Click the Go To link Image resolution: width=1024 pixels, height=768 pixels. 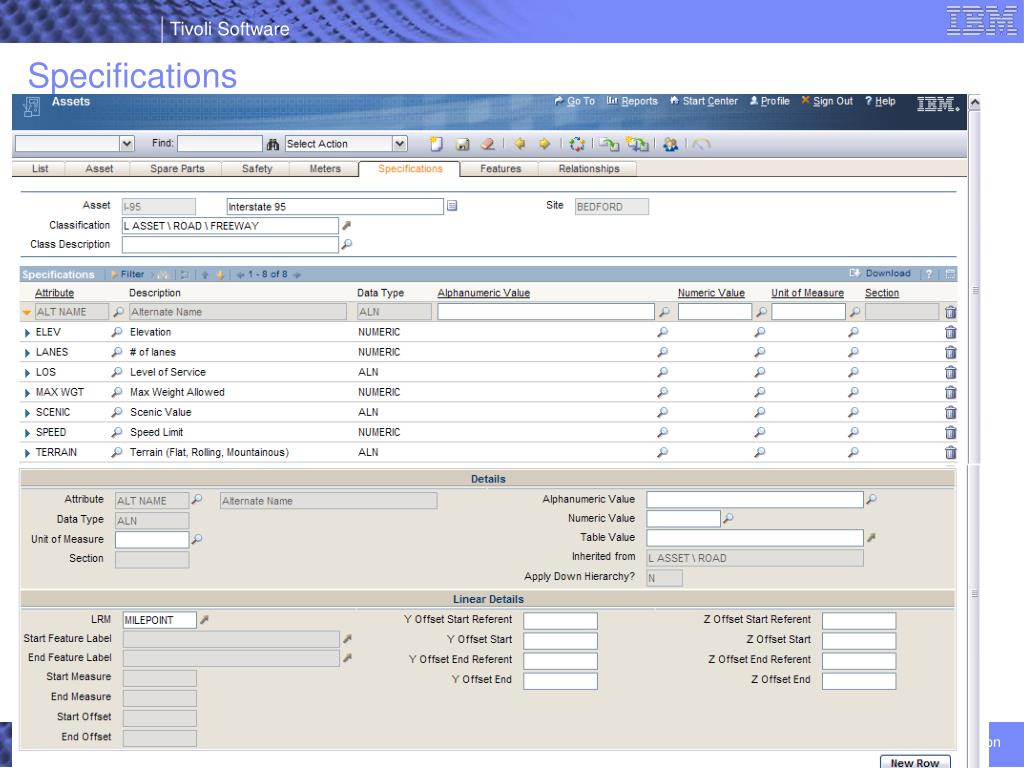(575, 101)
